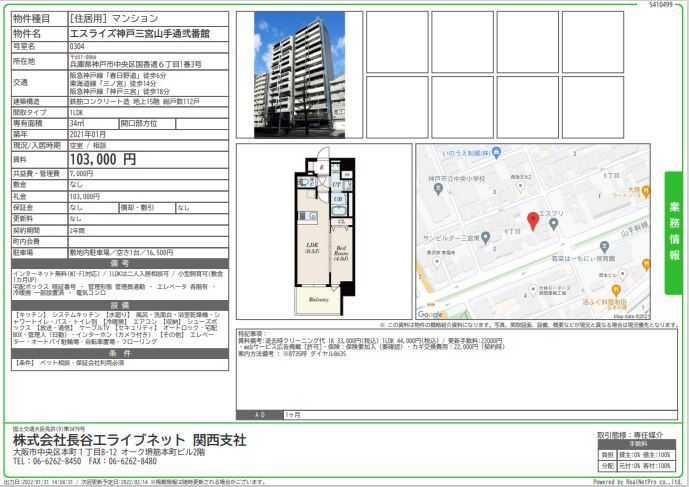The height and width of the screenshot is (487, 689).
Task: Click the apartment building exterior photo
Action: pyautogui.click(x=299, y=75)
